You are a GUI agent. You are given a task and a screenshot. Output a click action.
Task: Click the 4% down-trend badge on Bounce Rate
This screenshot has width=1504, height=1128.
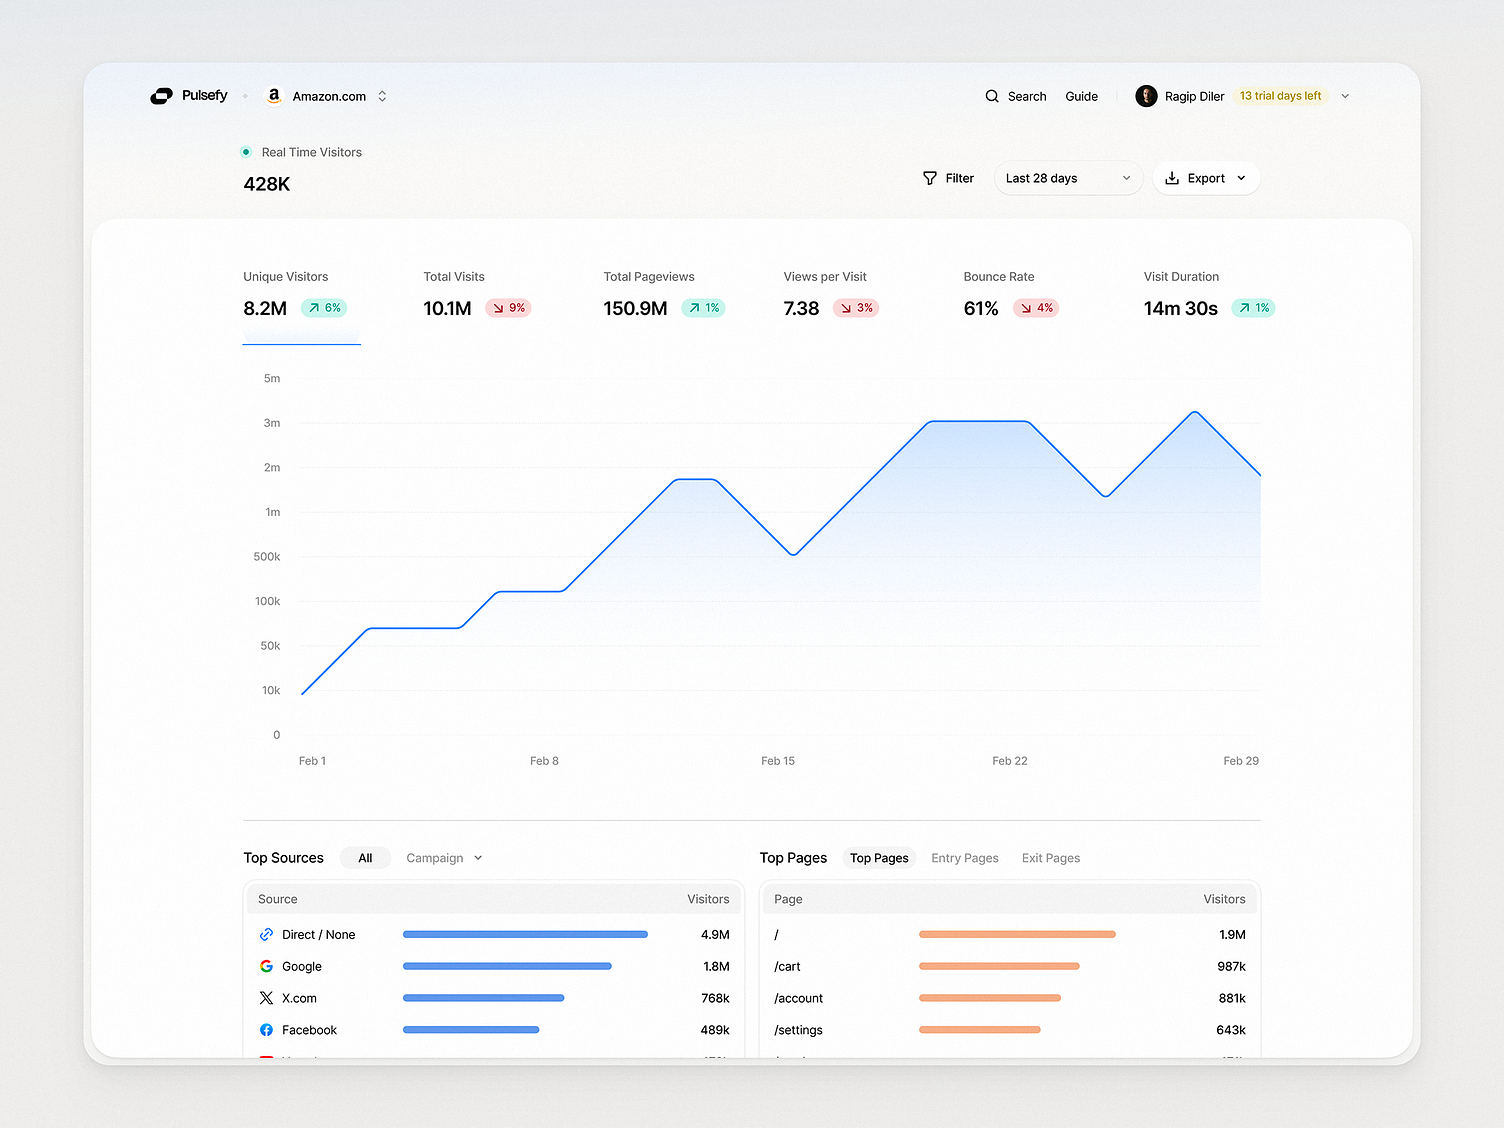coord(1036,308)
